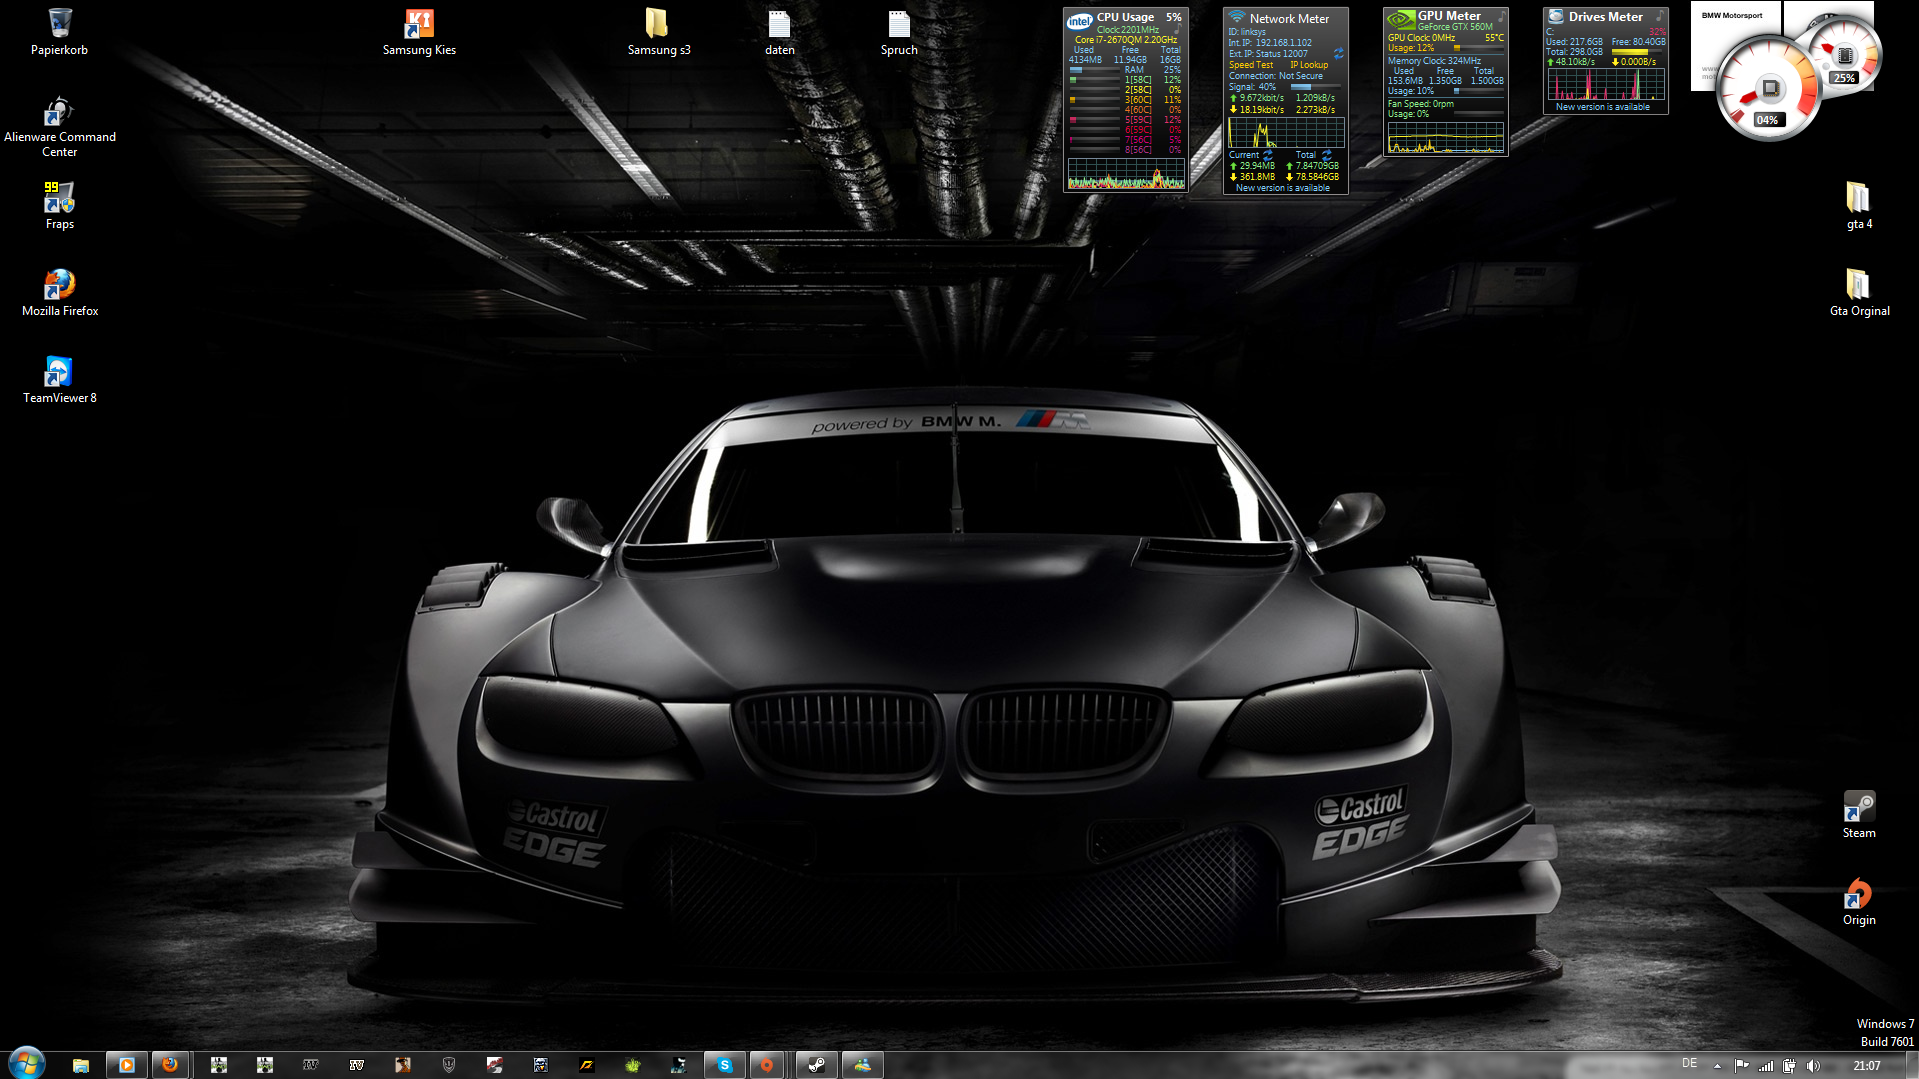Viewport: 1919px width, 1079px height.
Task: Open the Windows Start menu orb
Action: pyautogui.click(x=27, y=1063)
